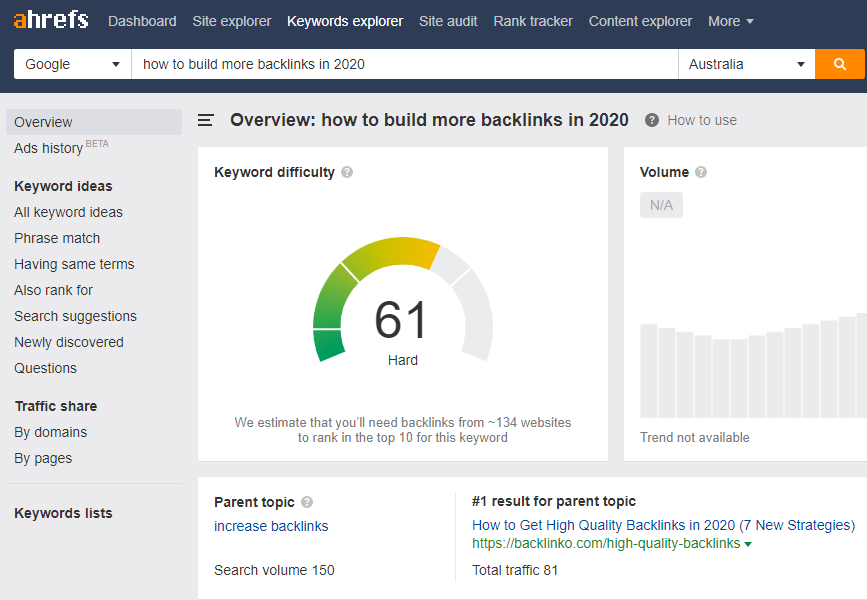This screenshot has width=867, height=600.
Task: Click the keyword difficulty gauge showing 61
Action: (x=403, y=301)
